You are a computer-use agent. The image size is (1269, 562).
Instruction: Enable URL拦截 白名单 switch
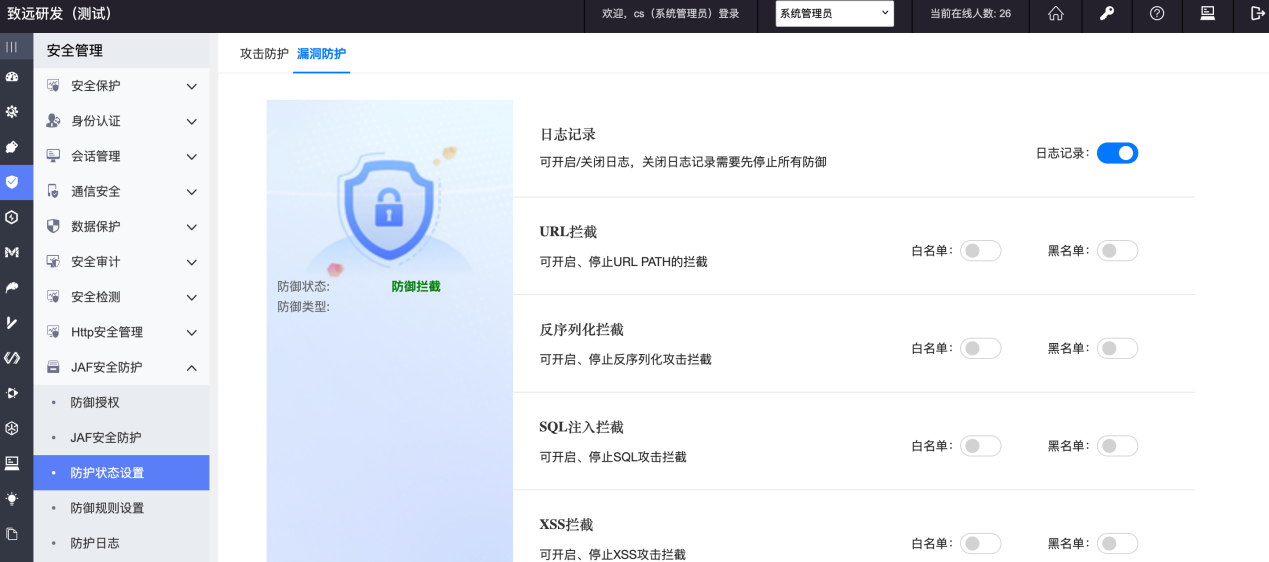pos(980,251)
